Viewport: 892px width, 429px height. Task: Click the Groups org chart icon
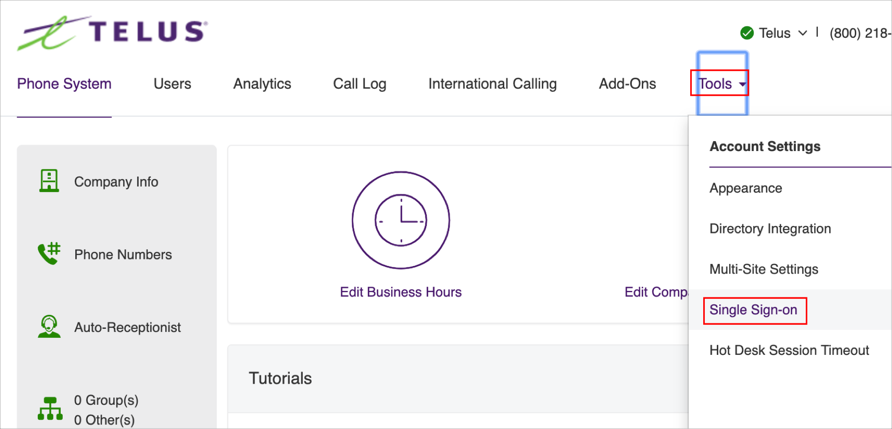point(49,409)
